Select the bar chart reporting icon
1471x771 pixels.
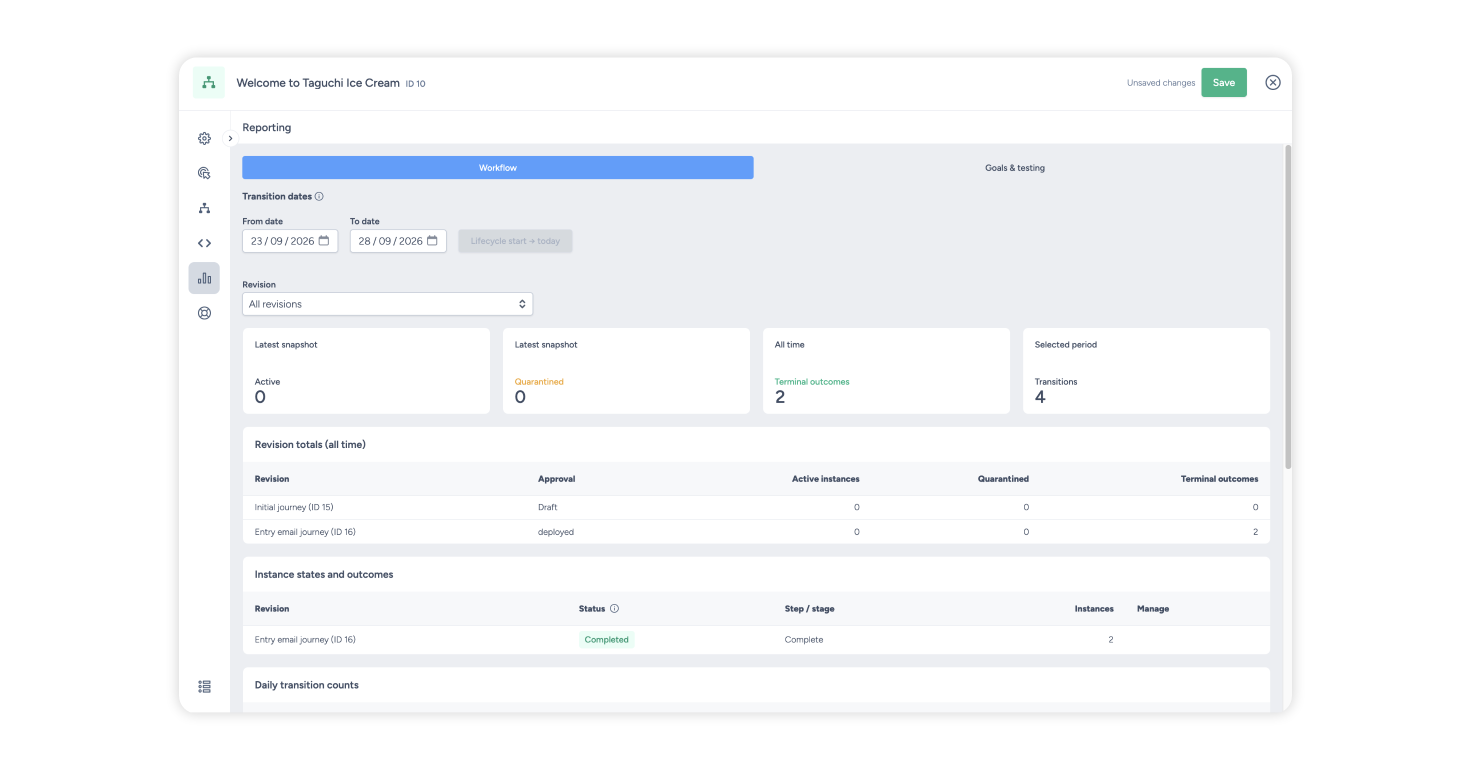coord(204,278)
